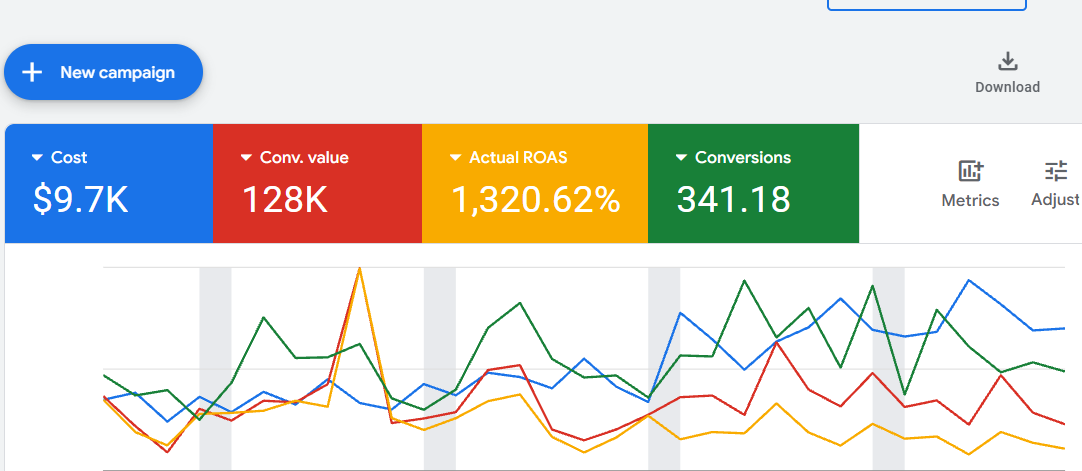Click the 1,320.62% value on yellow card
Image resolution: width=1082 pixels, height=471 pixels.
point(535,200)
